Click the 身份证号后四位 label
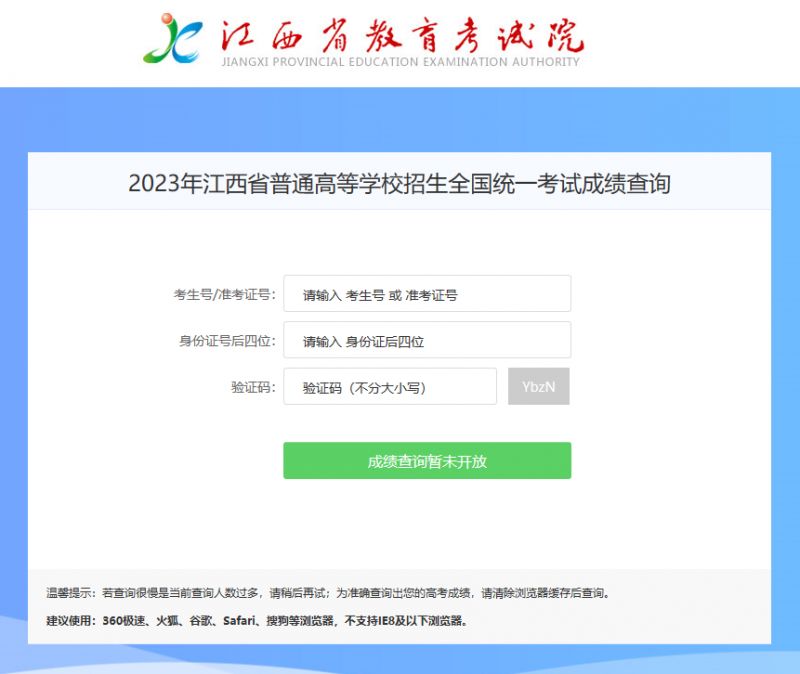The height and width of the screenshot is (674, 800). pyautogui.click(x=227, y=340)
